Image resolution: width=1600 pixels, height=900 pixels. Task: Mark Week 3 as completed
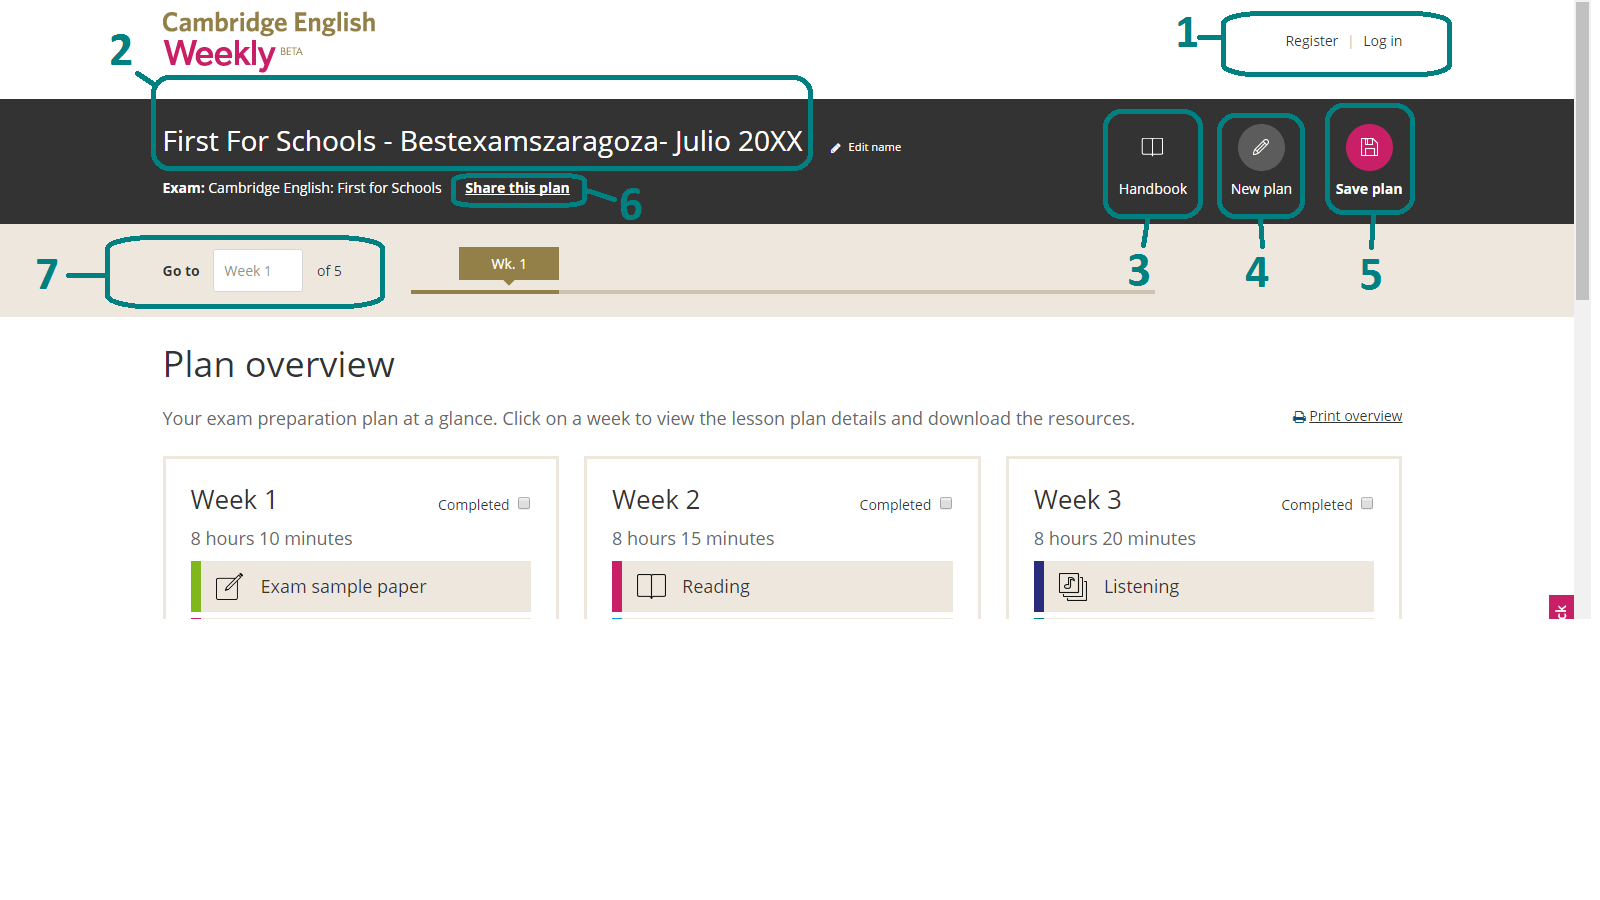click(x=1367, y=504)
